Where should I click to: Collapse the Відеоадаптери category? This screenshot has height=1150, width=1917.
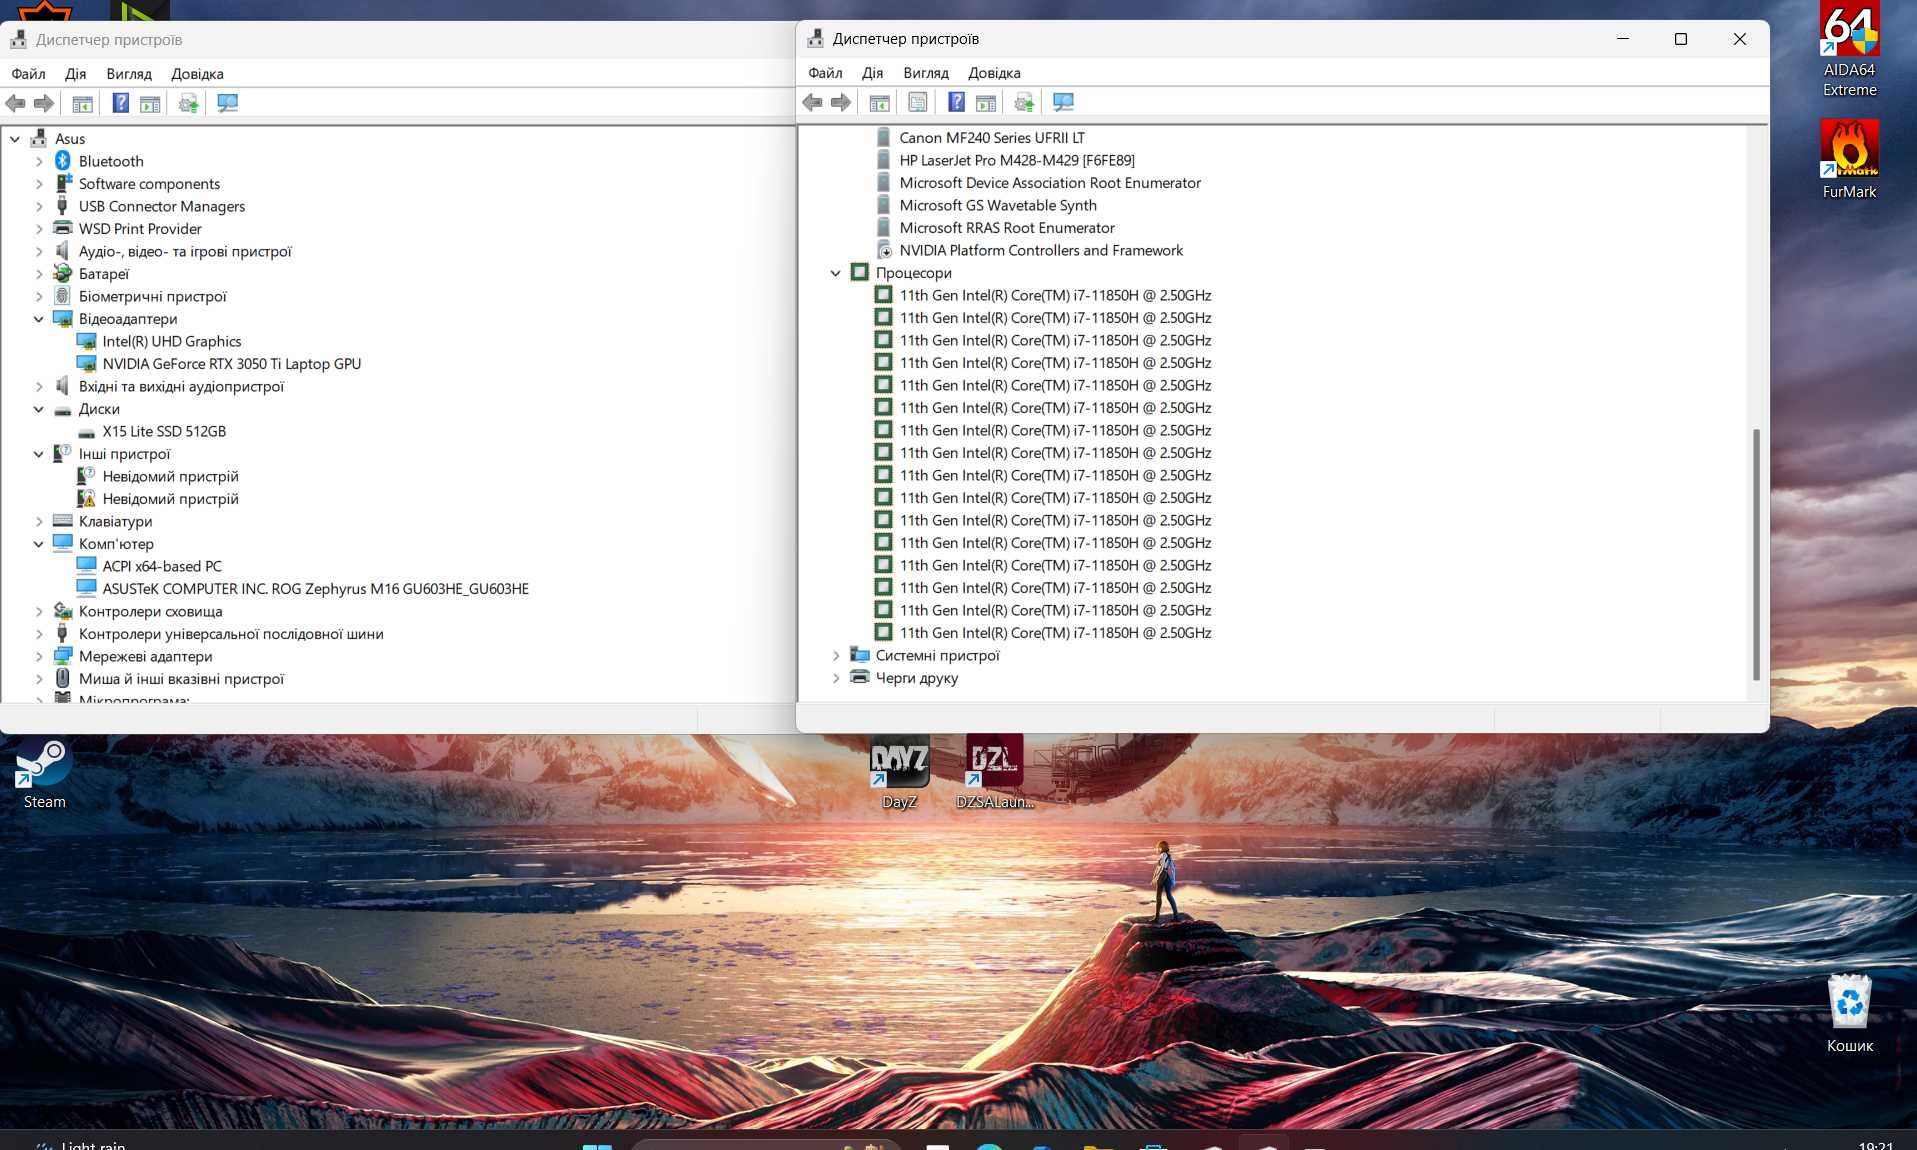pyautogui.click(x=39, y=319)
